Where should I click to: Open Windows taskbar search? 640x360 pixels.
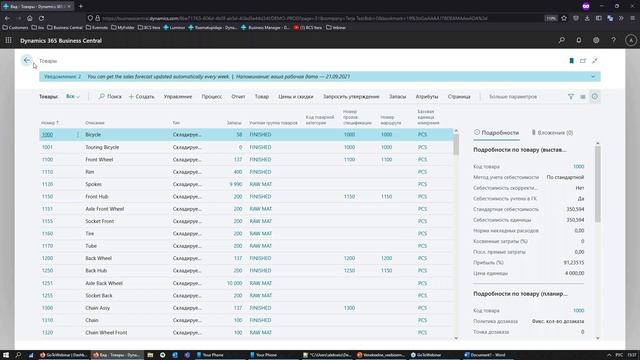18,355
